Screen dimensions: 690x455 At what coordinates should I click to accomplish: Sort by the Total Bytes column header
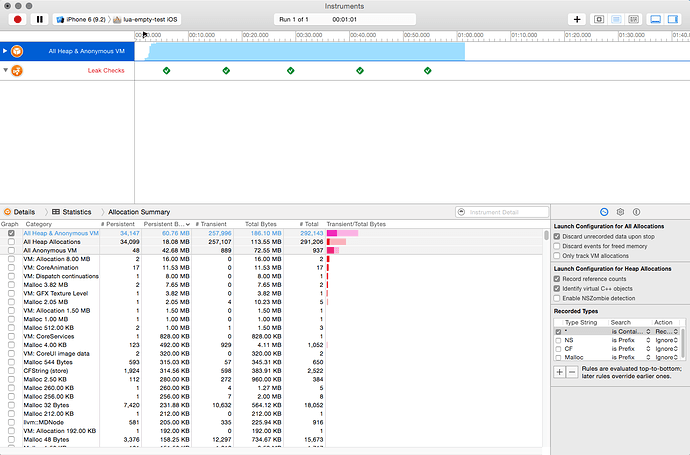pos(261,224)
